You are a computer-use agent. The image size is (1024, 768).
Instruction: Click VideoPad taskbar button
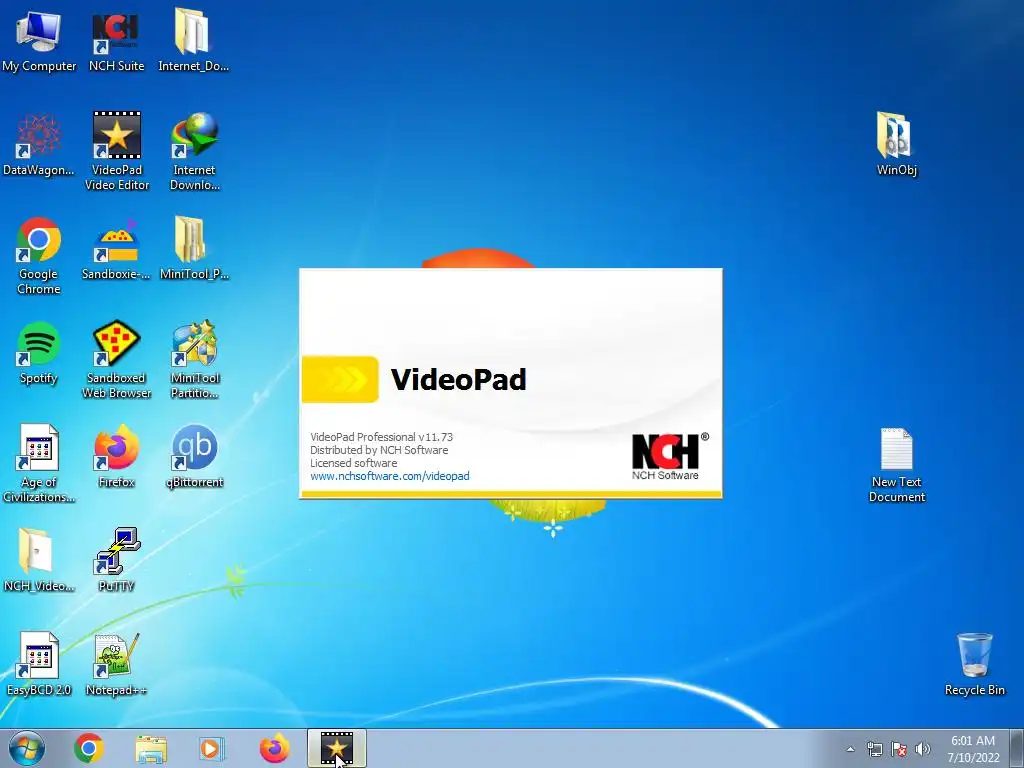[337, 748]
